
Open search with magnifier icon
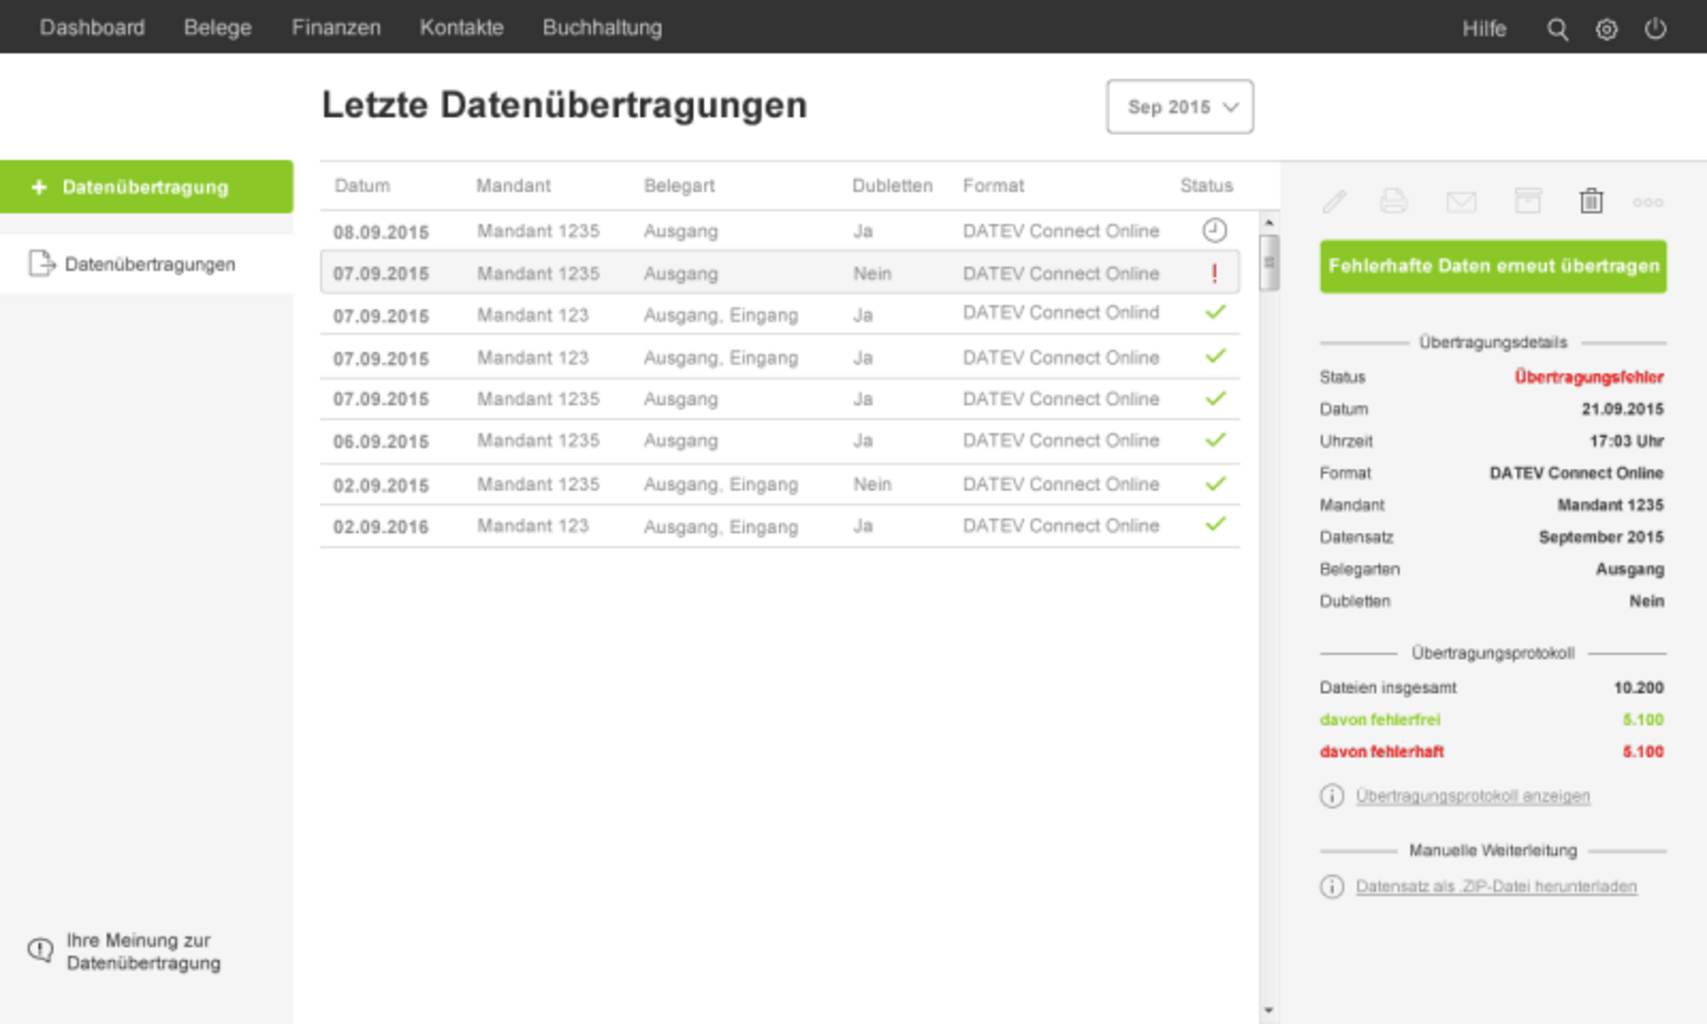(1557, 29)
